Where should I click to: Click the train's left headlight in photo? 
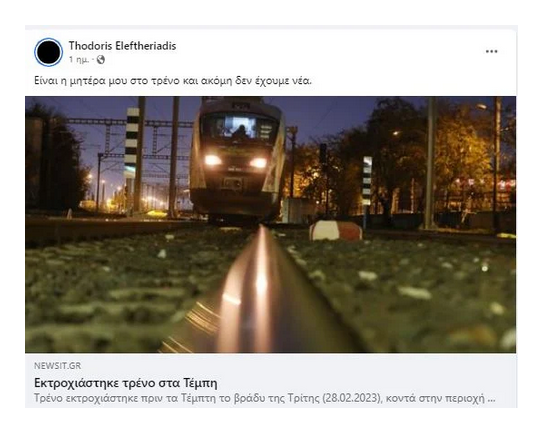coord(212,160)
